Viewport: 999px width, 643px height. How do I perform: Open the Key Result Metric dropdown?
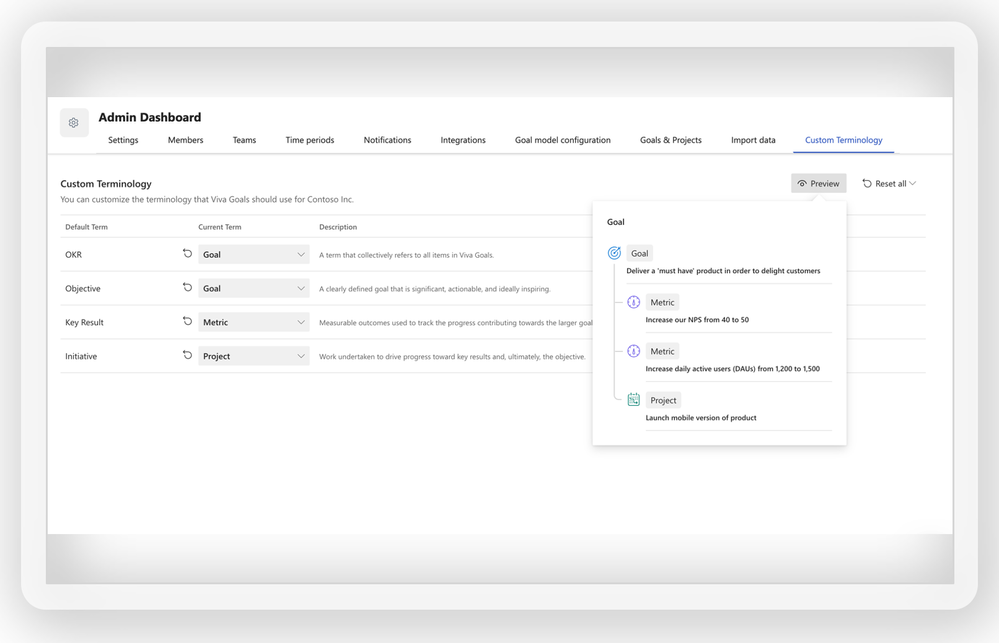point(254,322)
